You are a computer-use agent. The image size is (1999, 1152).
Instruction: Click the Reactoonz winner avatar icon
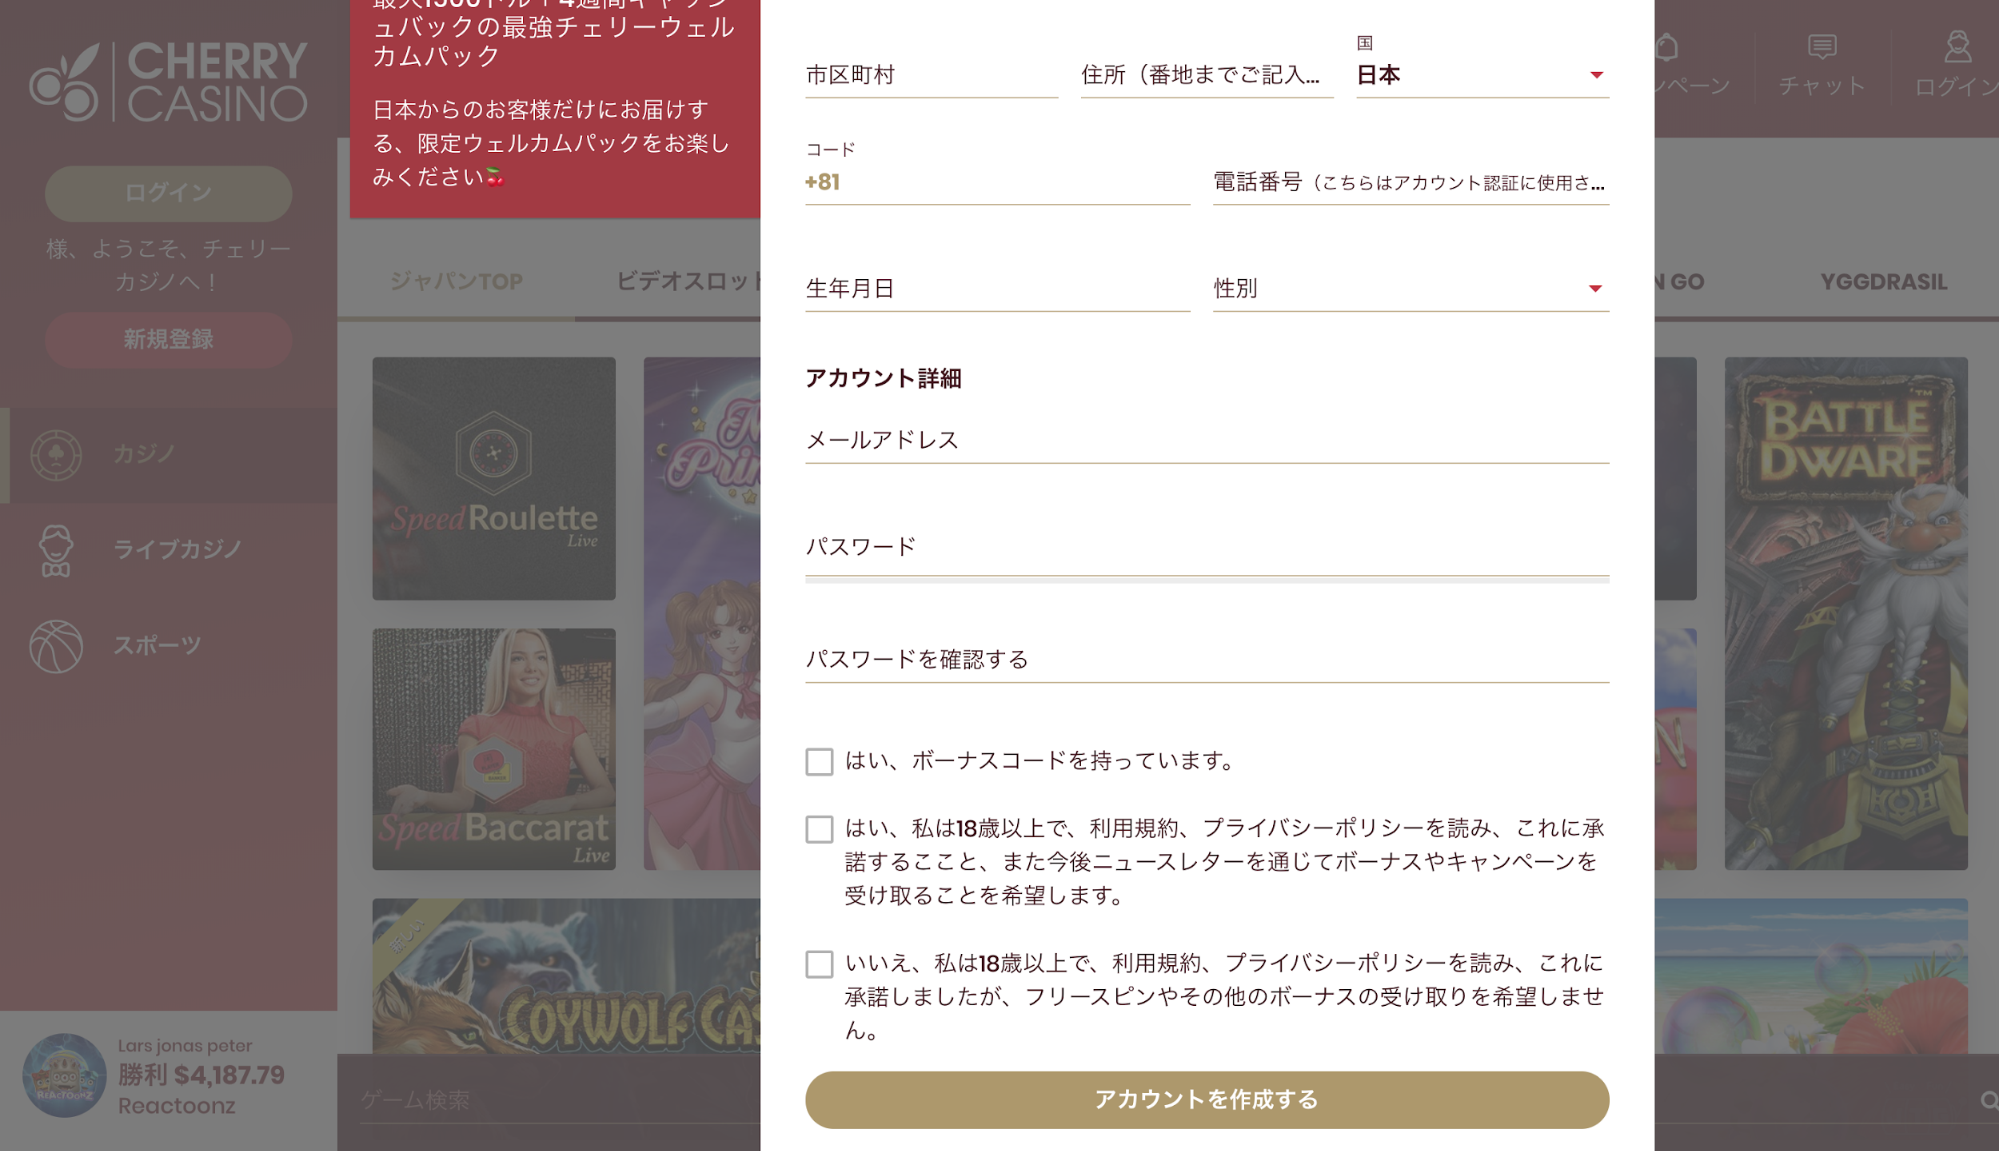click(x=64, y=1075)
